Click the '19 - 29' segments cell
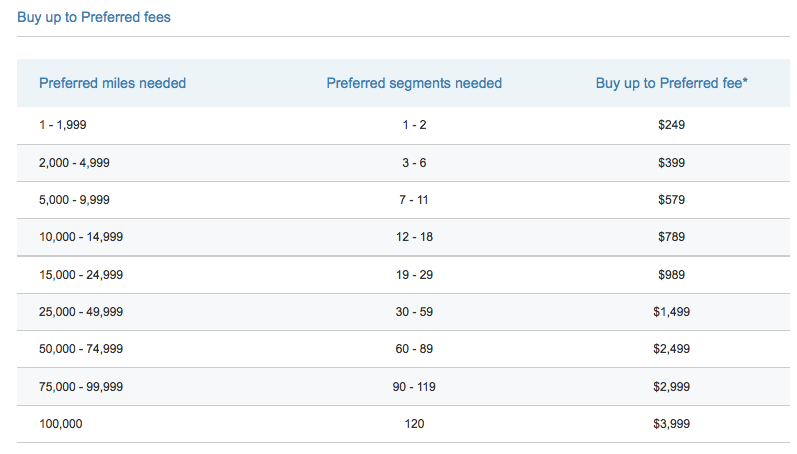Image resolution: width=797 pixels, height=454 pixels. 415,275
